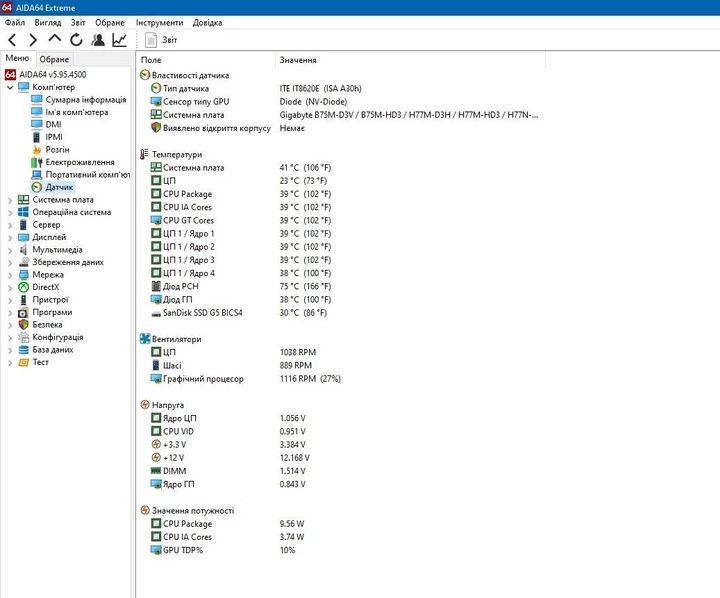Open the Інструменти menu
The height and width of the screenshot is (598, 720).
(x=159, y=22)
